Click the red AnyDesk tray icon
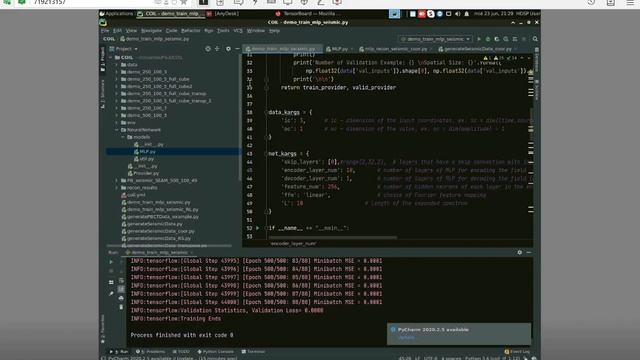Viewport: 640px width, 360px height. point(422,14)
